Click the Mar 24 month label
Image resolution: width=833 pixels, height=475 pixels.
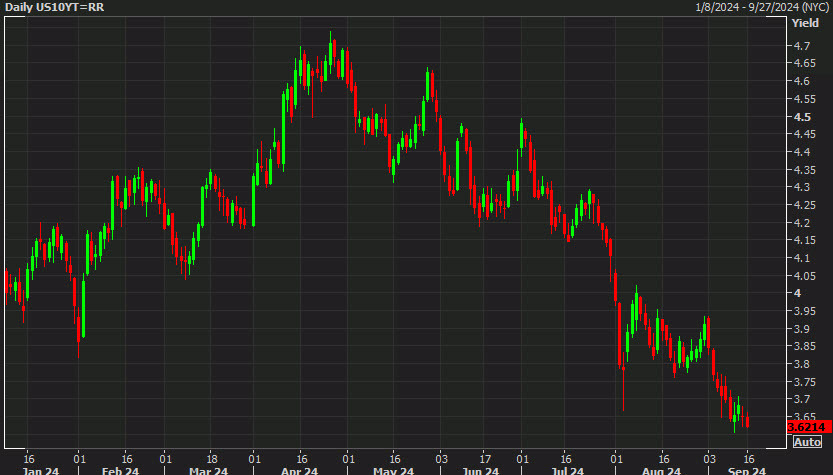coord(208,470)
